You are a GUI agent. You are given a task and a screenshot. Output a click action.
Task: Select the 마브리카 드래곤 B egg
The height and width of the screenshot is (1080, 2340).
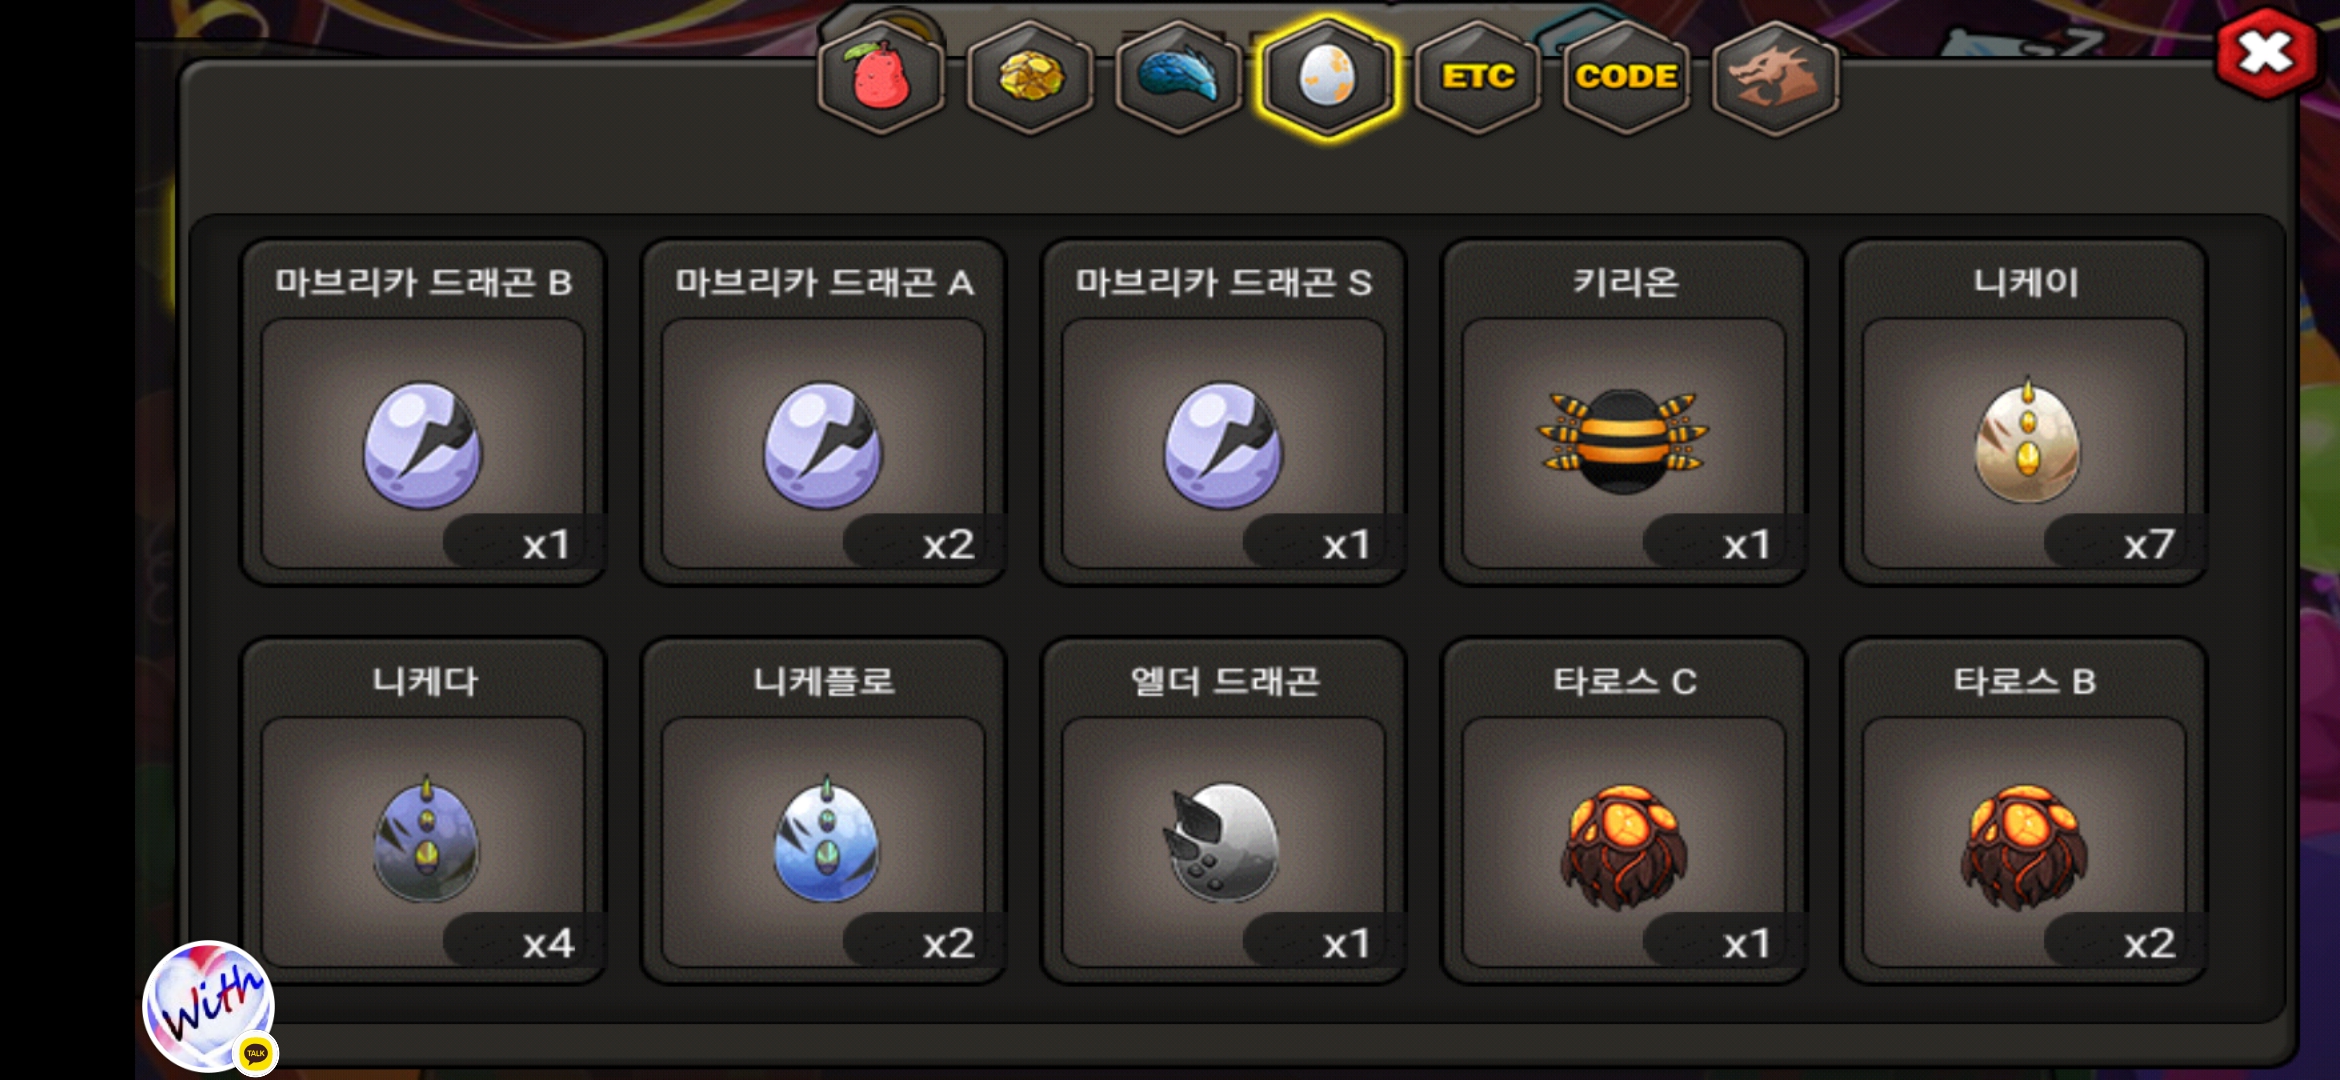[423, 412]
